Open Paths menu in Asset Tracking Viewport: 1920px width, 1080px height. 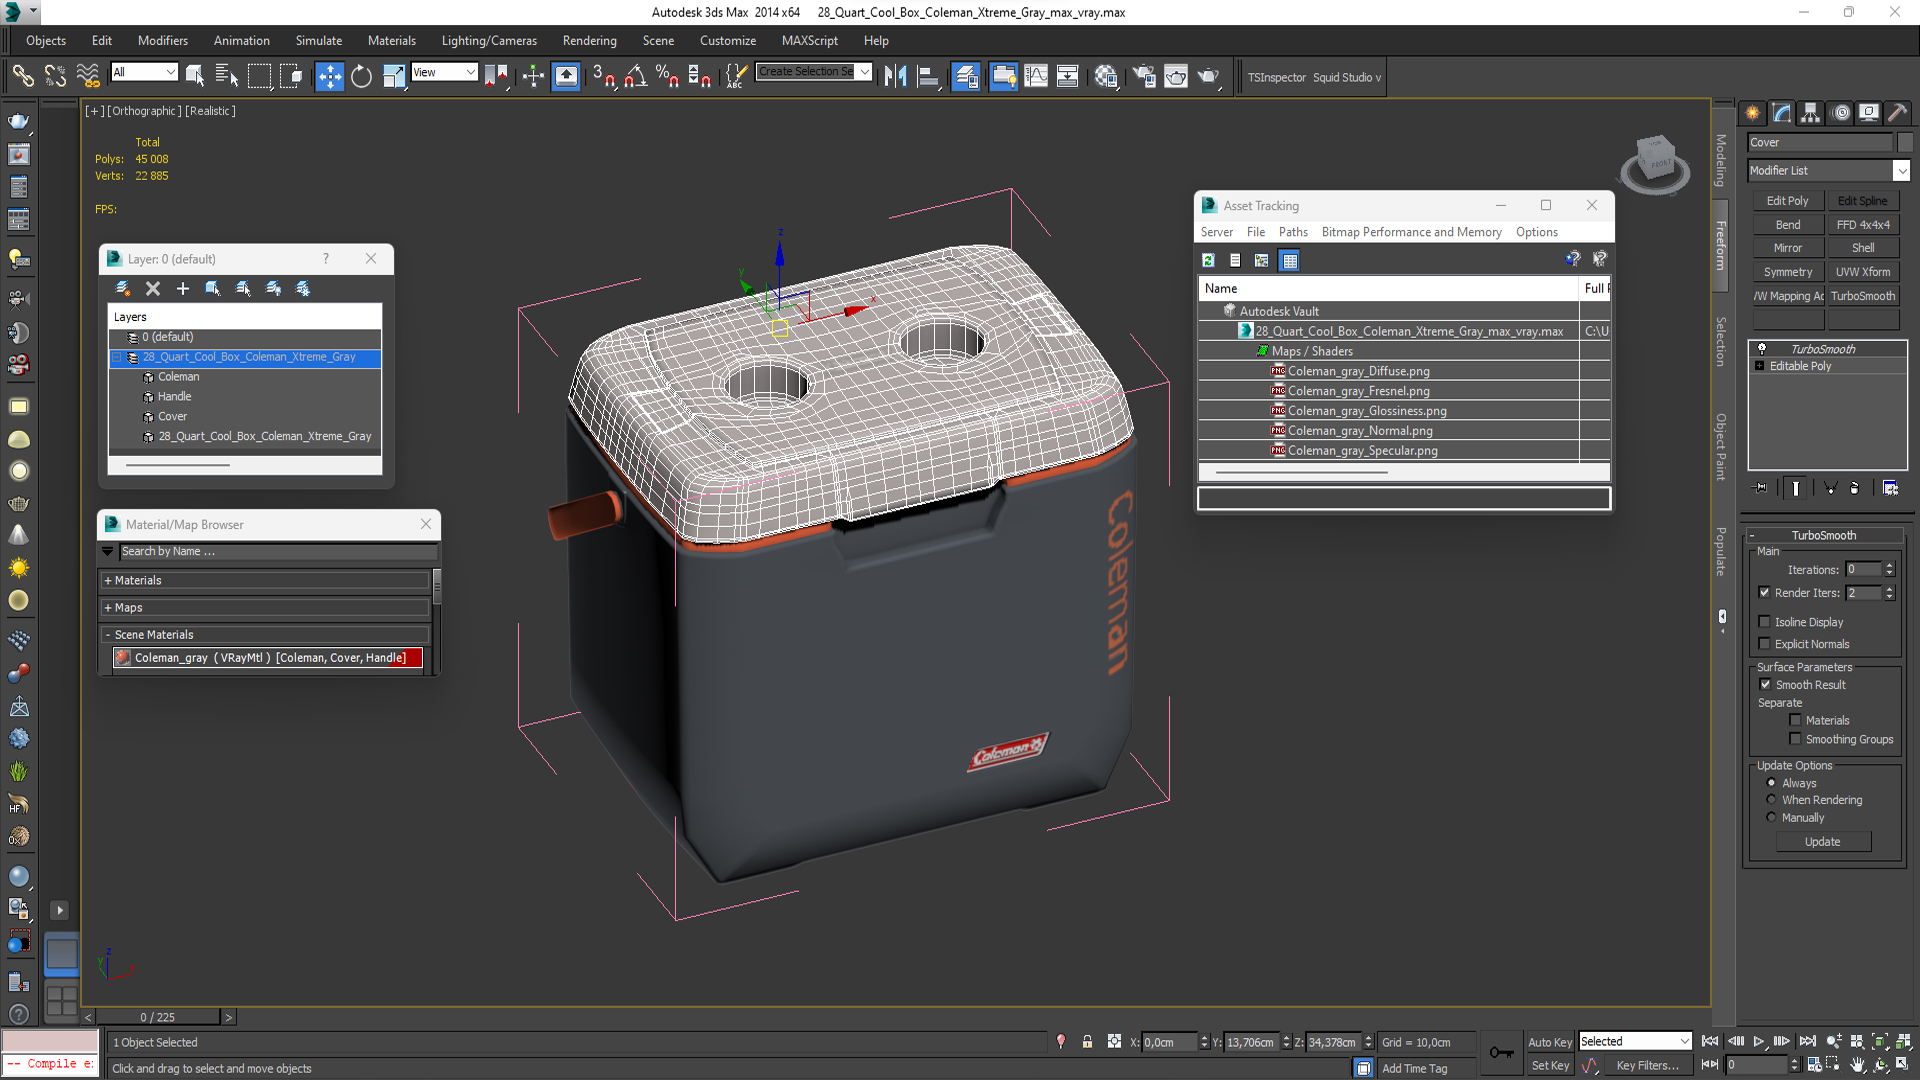(1292, 232)
